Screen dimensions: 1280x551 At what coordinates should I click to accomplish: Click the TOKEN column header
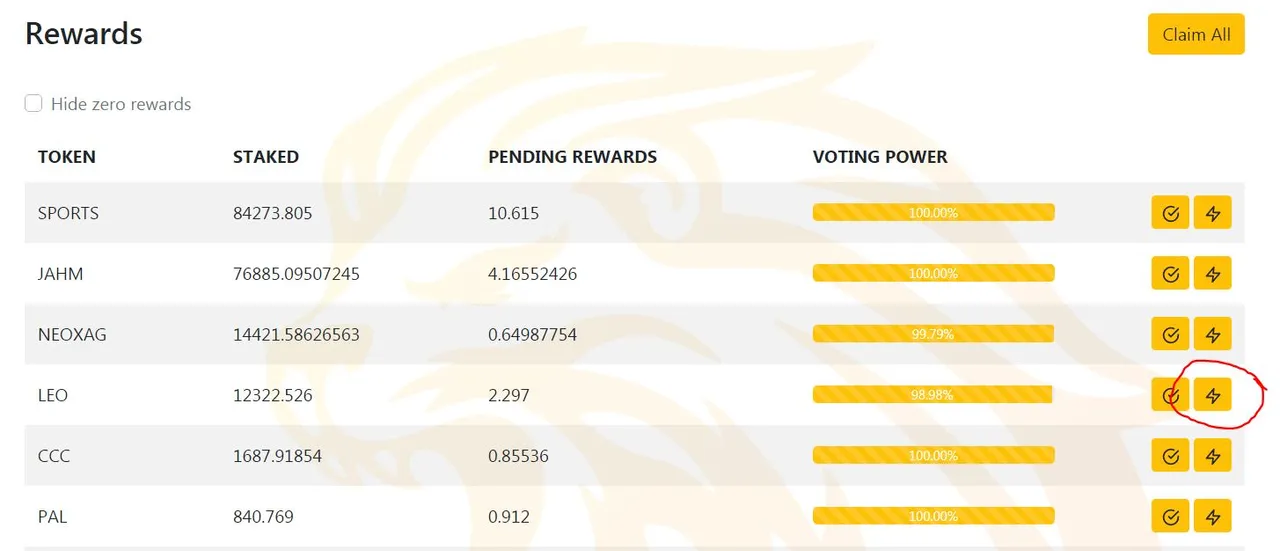pos(67,157)
